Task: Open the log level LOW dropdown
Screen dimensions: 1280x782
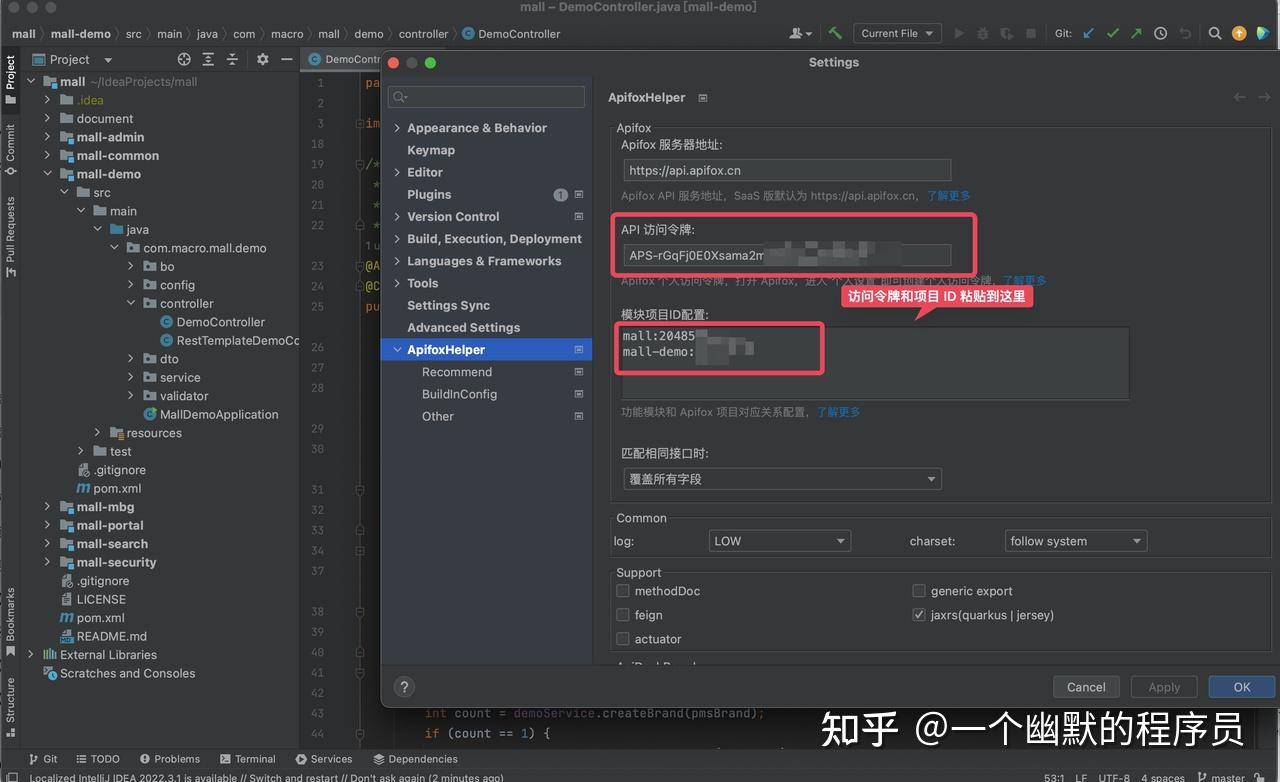Action: coord(779,541)
